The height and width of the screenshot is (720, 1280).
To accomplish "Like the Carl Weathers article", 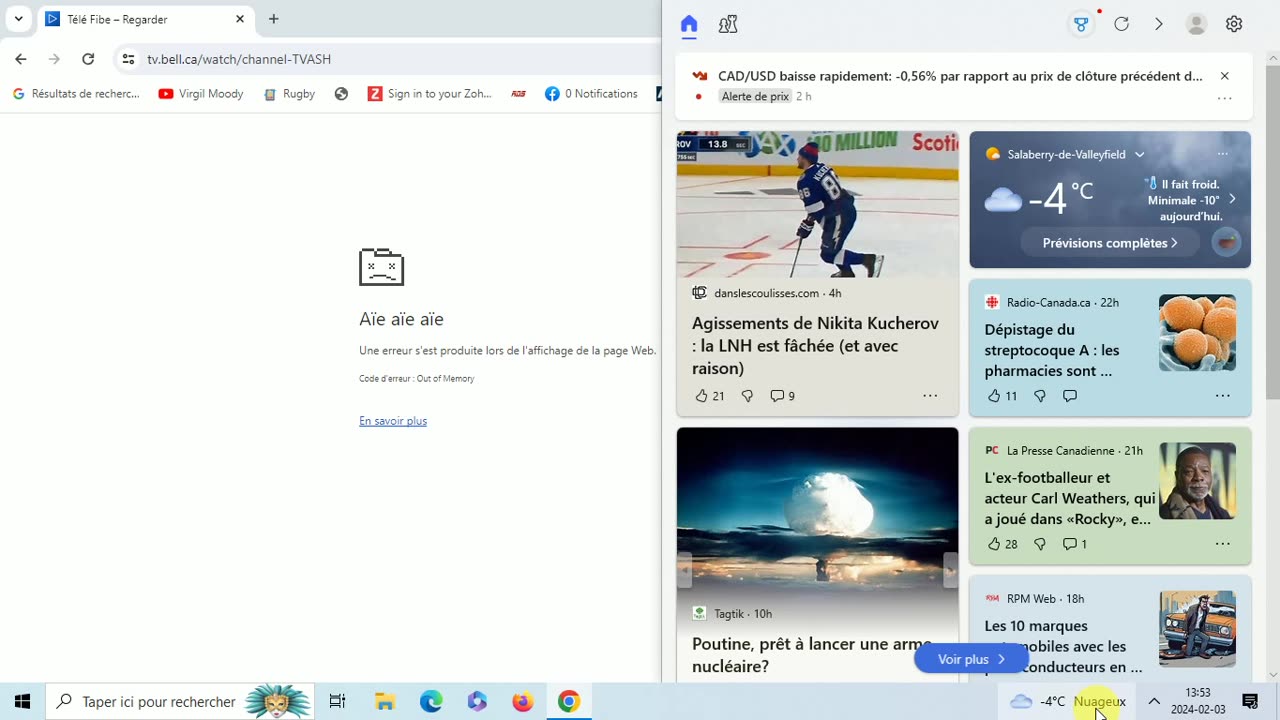I will point(1002,544).
